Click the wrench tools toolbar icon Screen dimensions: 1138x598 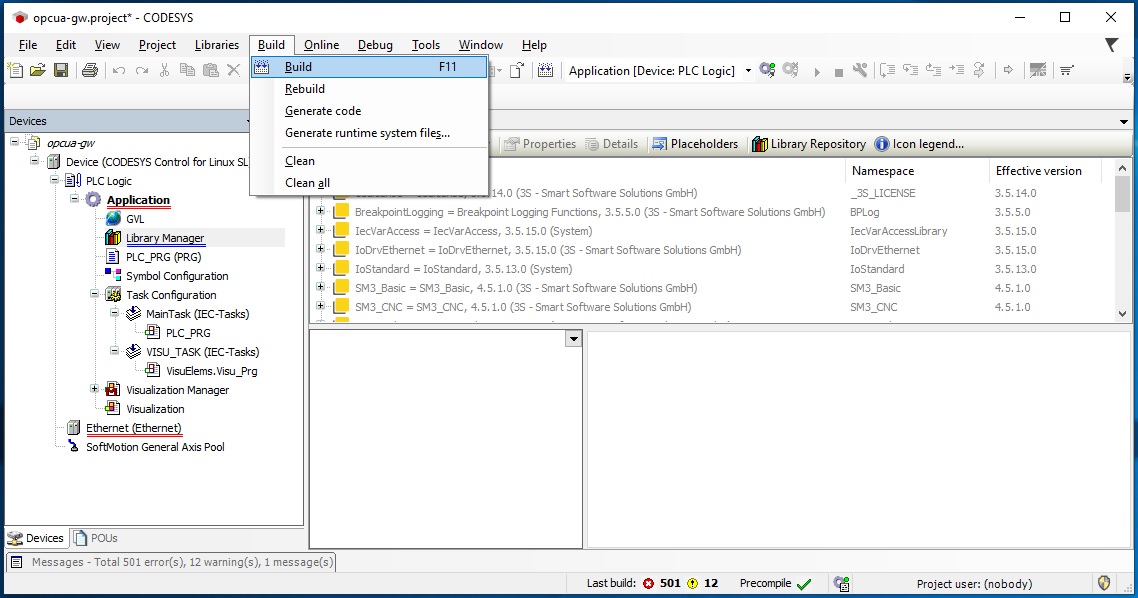click(x=860, y=70)
